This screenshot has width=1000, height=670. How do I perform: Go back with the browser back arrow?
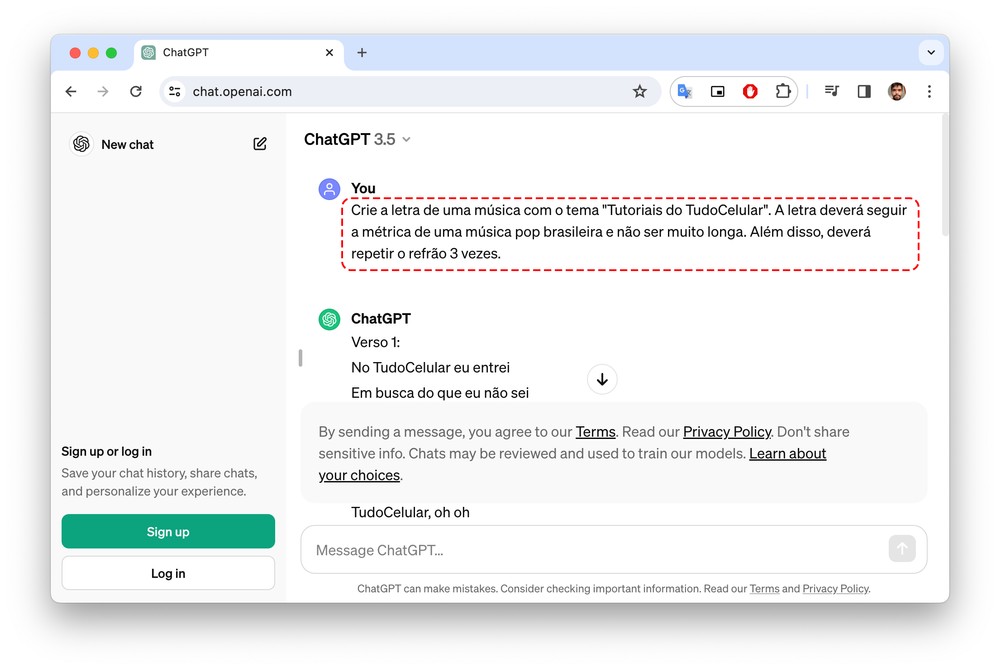click(x=71, y=92)
